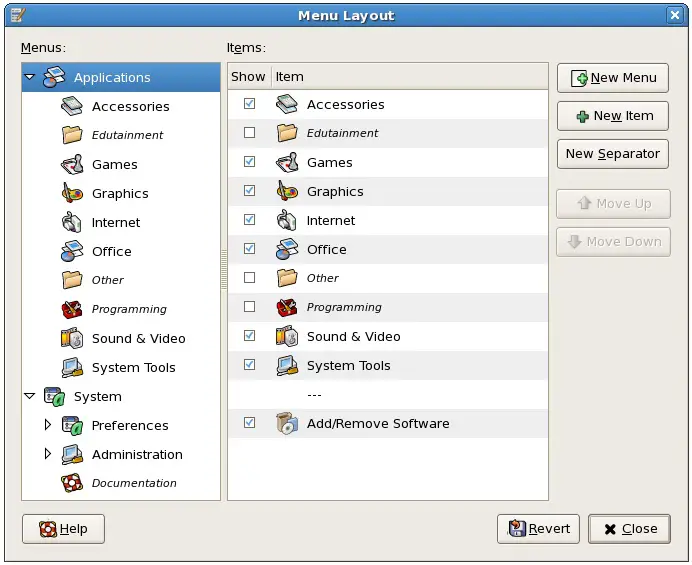692x565 pixels.
Task: Click the Accessories icon in the Menus tree
Action: click(x=72, y=107)
